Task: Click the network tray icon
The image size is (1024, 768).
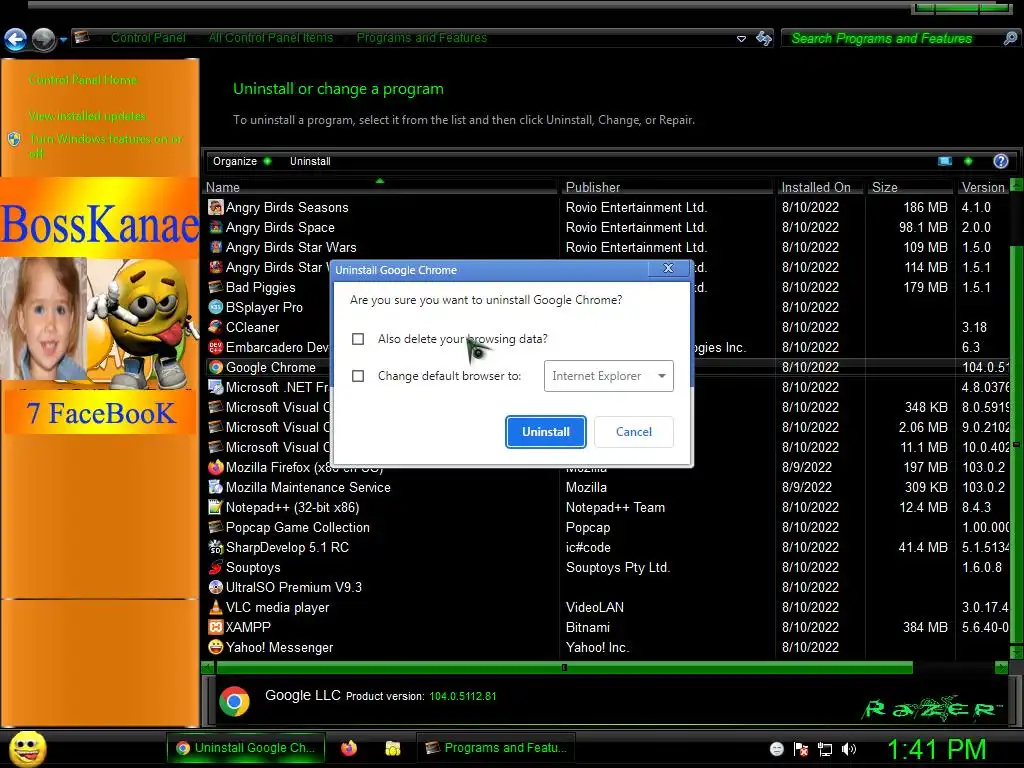Action: (x=825, y=749)
